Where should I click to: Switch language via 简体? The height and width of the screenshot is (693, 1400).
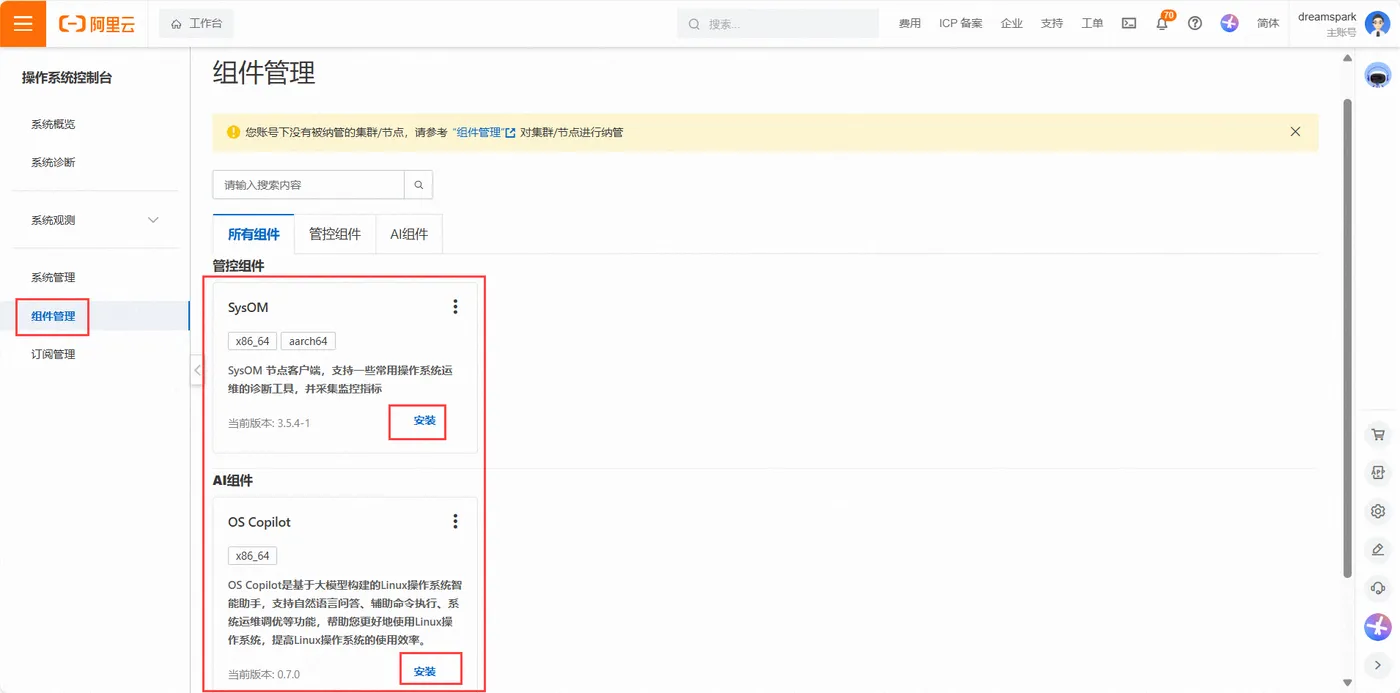tap(1268, 23)
